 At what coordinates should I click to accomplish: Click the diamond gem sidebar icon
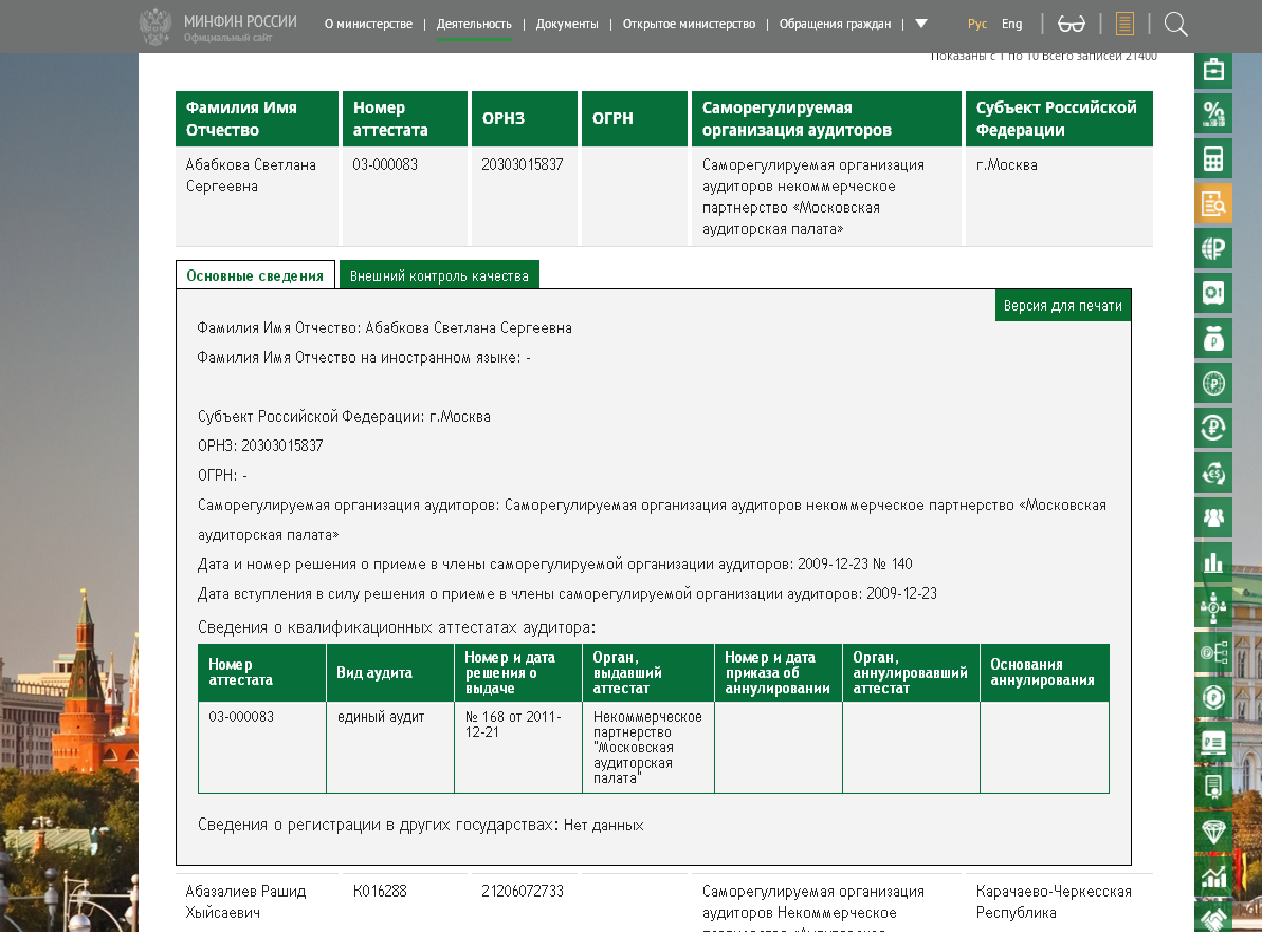(x=1213, y=832)
